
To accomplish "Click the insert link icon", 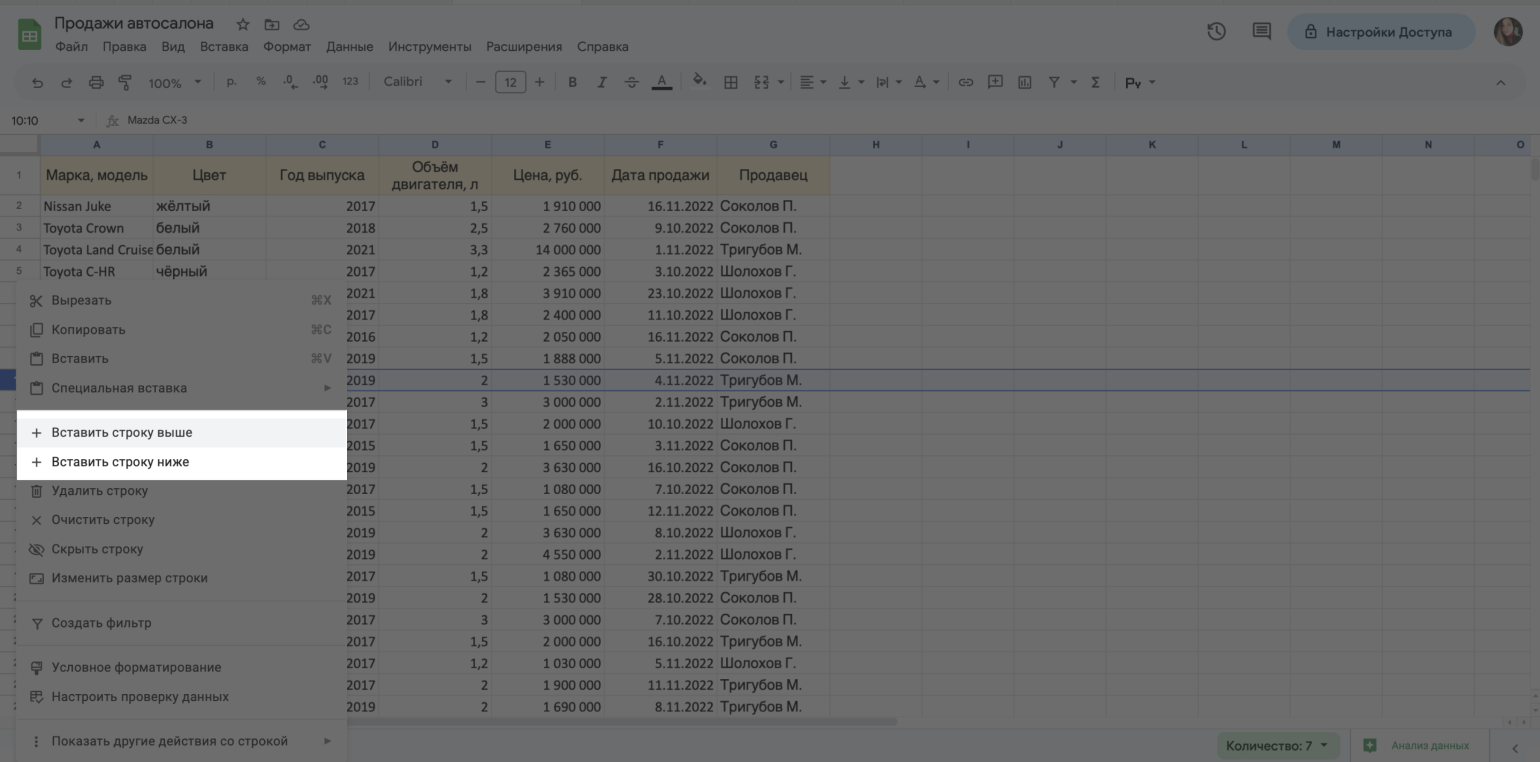I will point(965,83).
